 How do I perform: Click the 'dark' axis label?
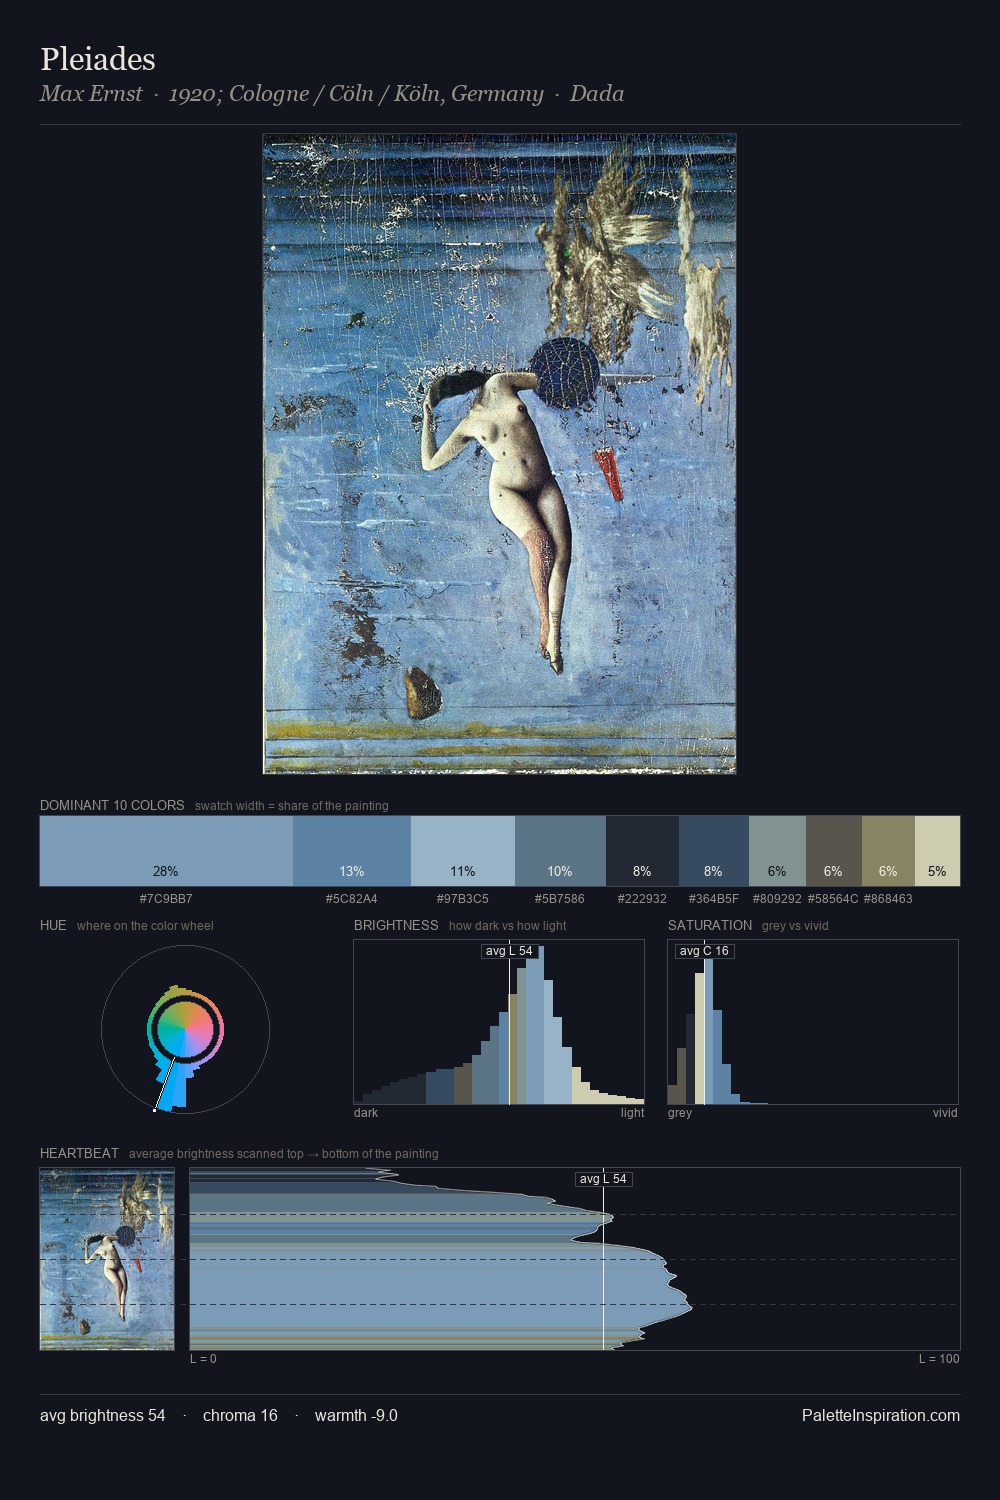[x=366, y=1113]
